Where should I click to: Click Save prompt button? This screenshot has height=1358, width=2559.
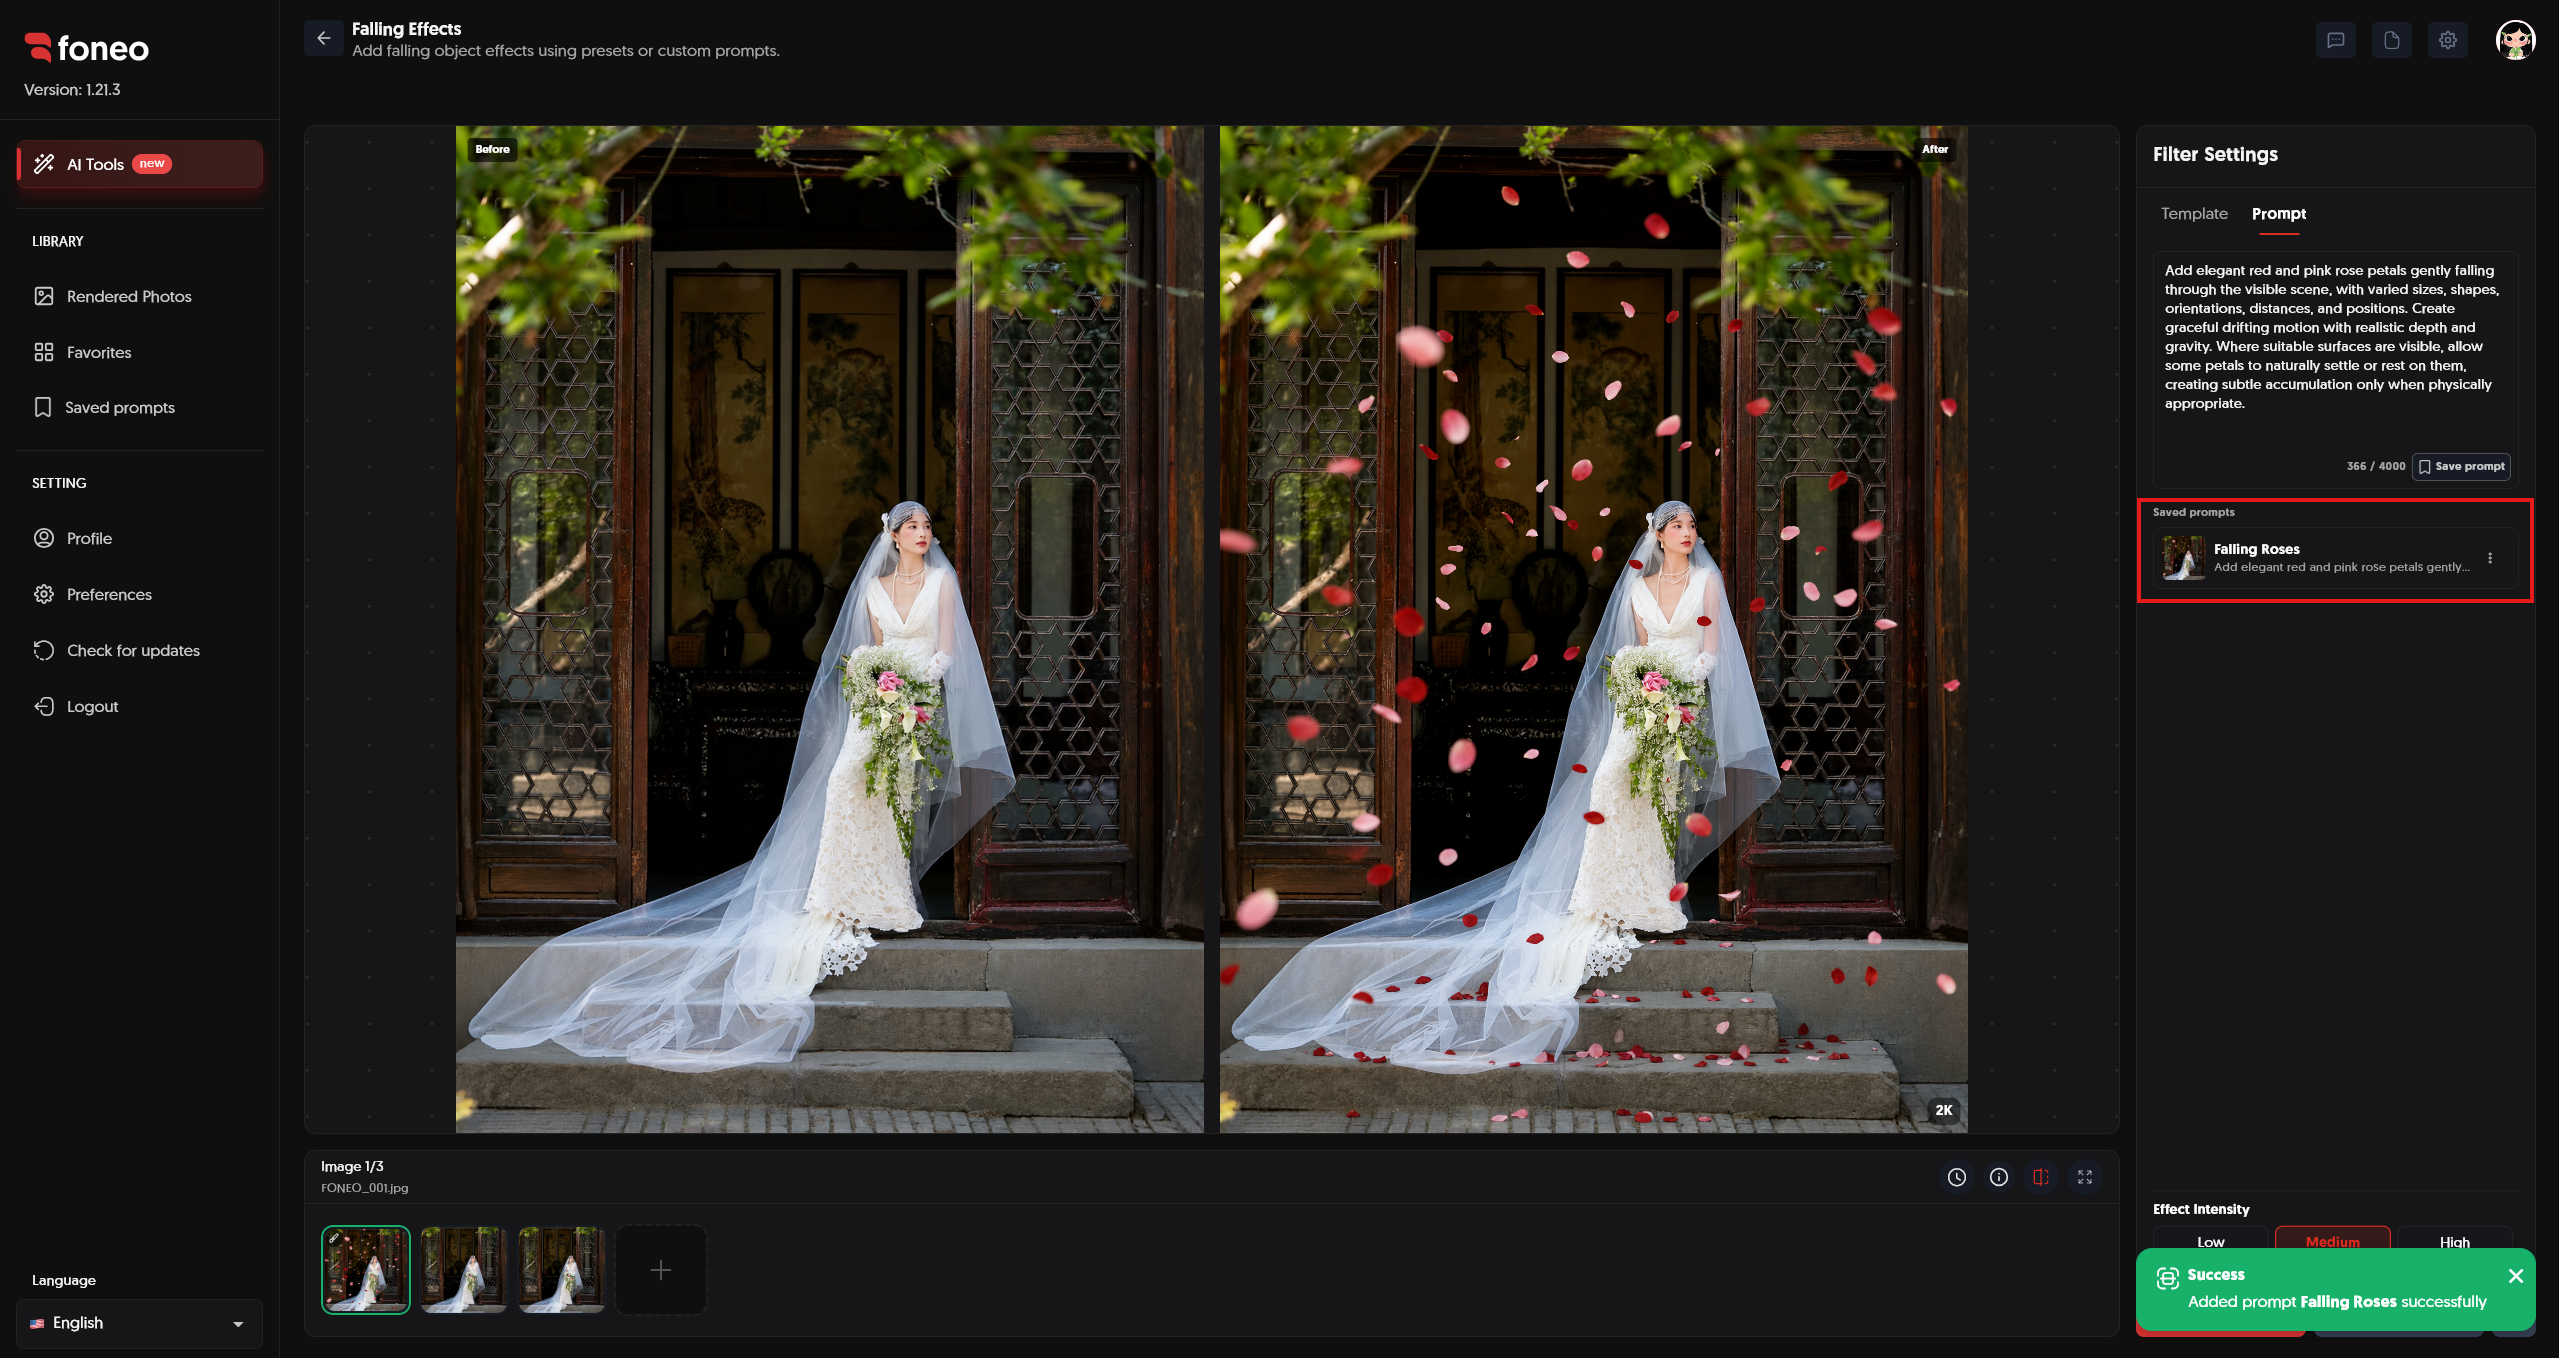[2460, 466]
